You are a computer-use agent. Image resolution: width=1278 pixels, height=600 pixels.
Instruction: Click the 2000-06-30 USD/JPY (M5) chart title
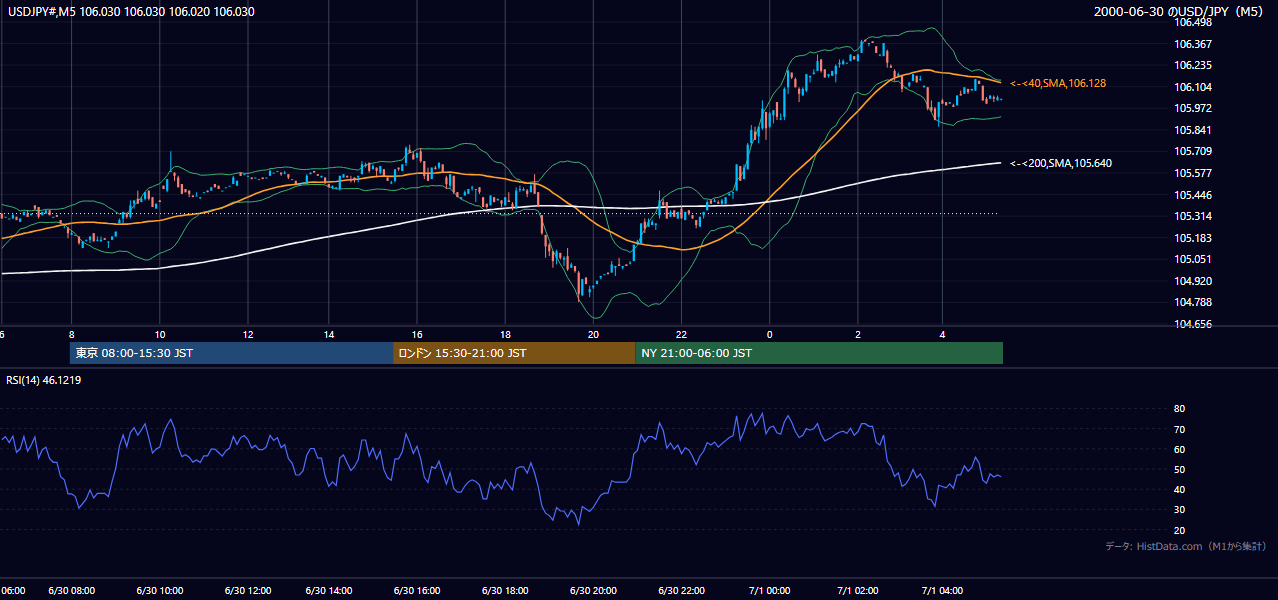(1180, 12)
